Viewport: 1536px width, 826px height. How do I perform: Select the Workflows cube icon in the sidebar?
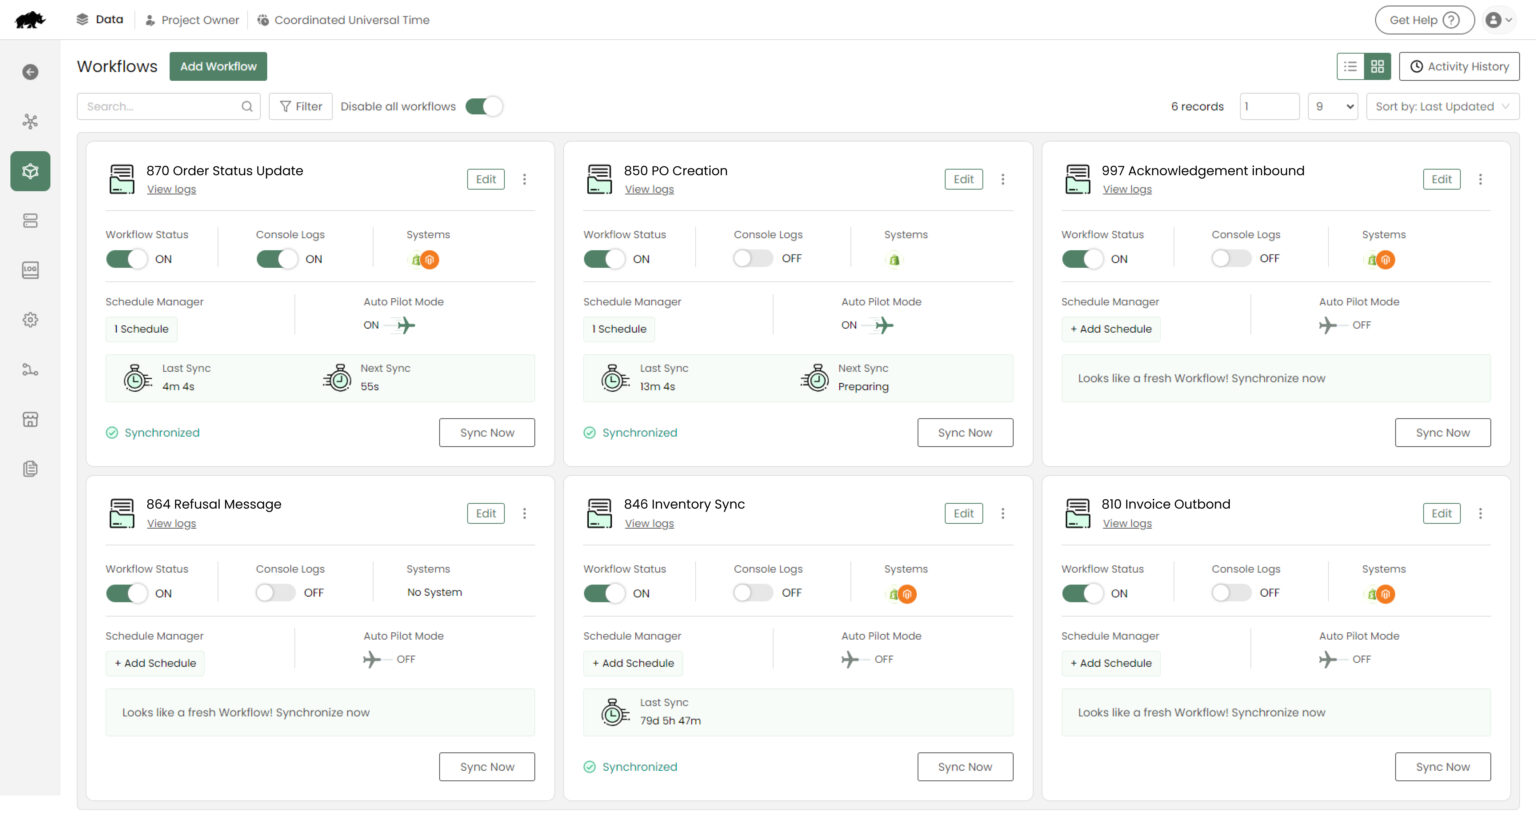(30, 170)
